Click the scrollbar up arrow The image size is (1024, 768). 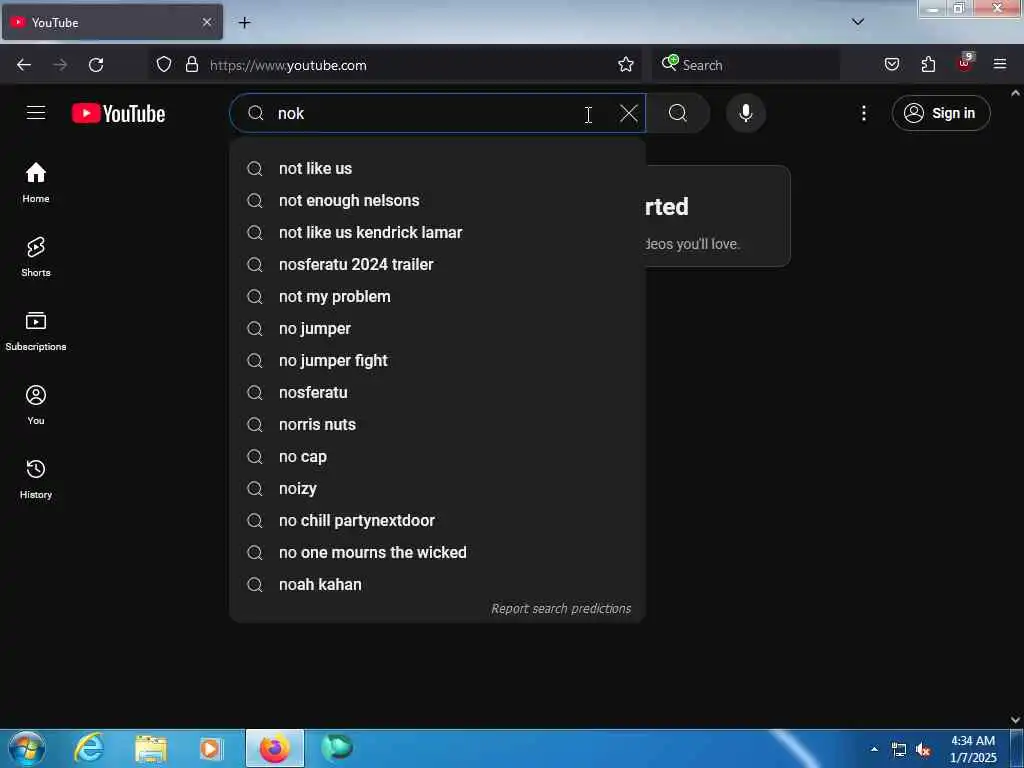pos(1016,93)
